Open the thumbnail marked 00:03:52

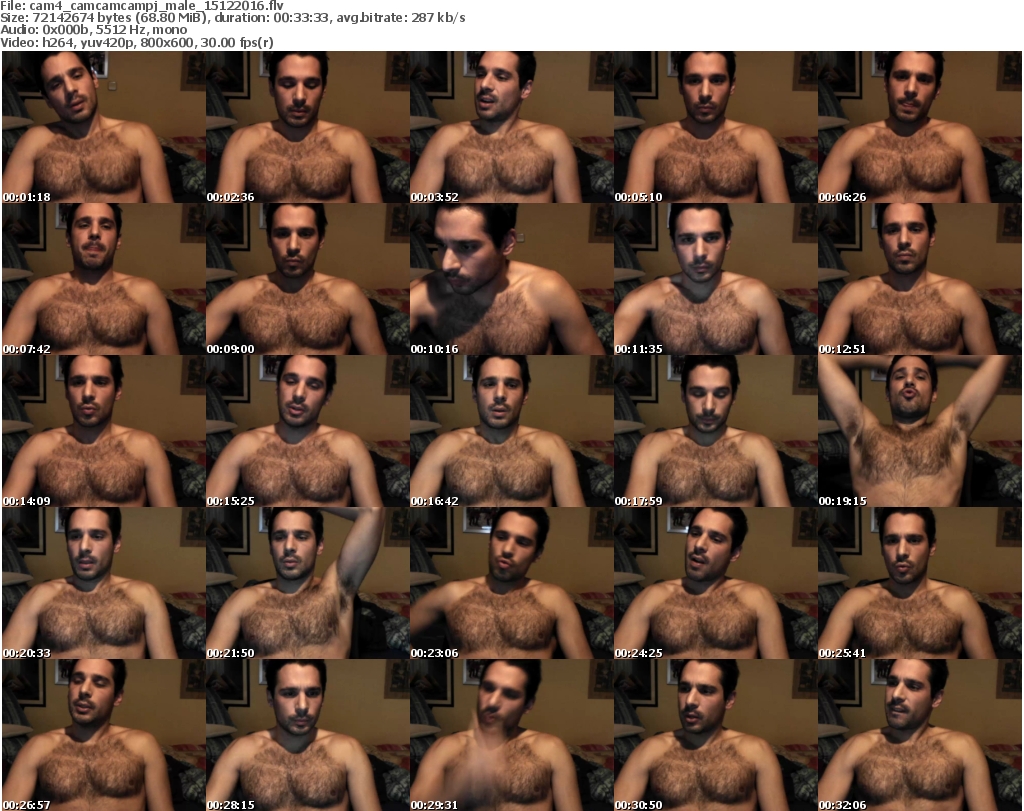(x=511, y=127)
